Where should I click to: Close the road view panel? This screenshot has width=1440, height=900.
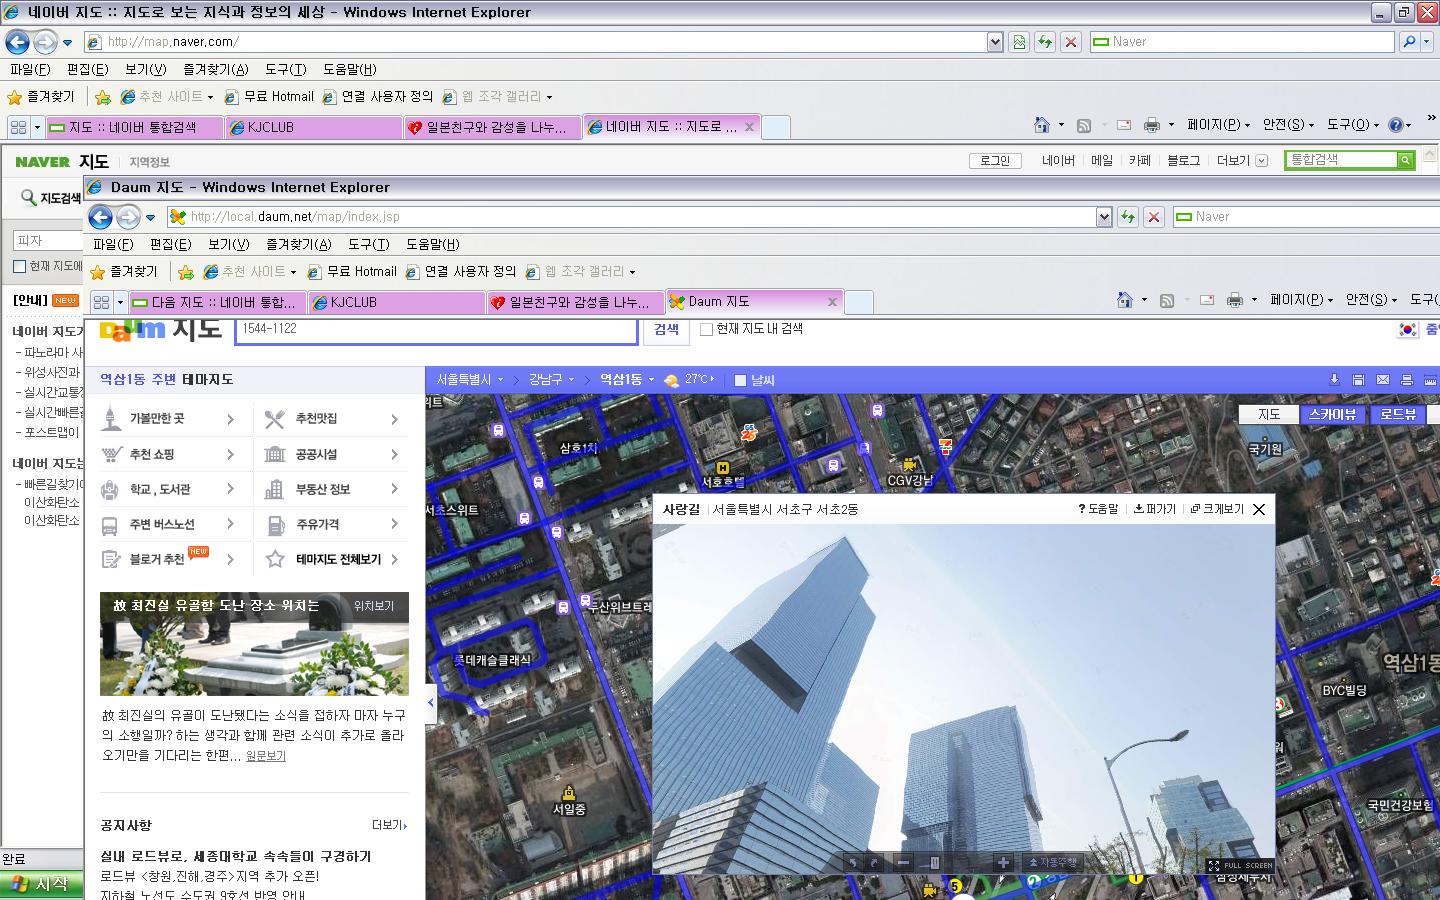point(1259,509)
